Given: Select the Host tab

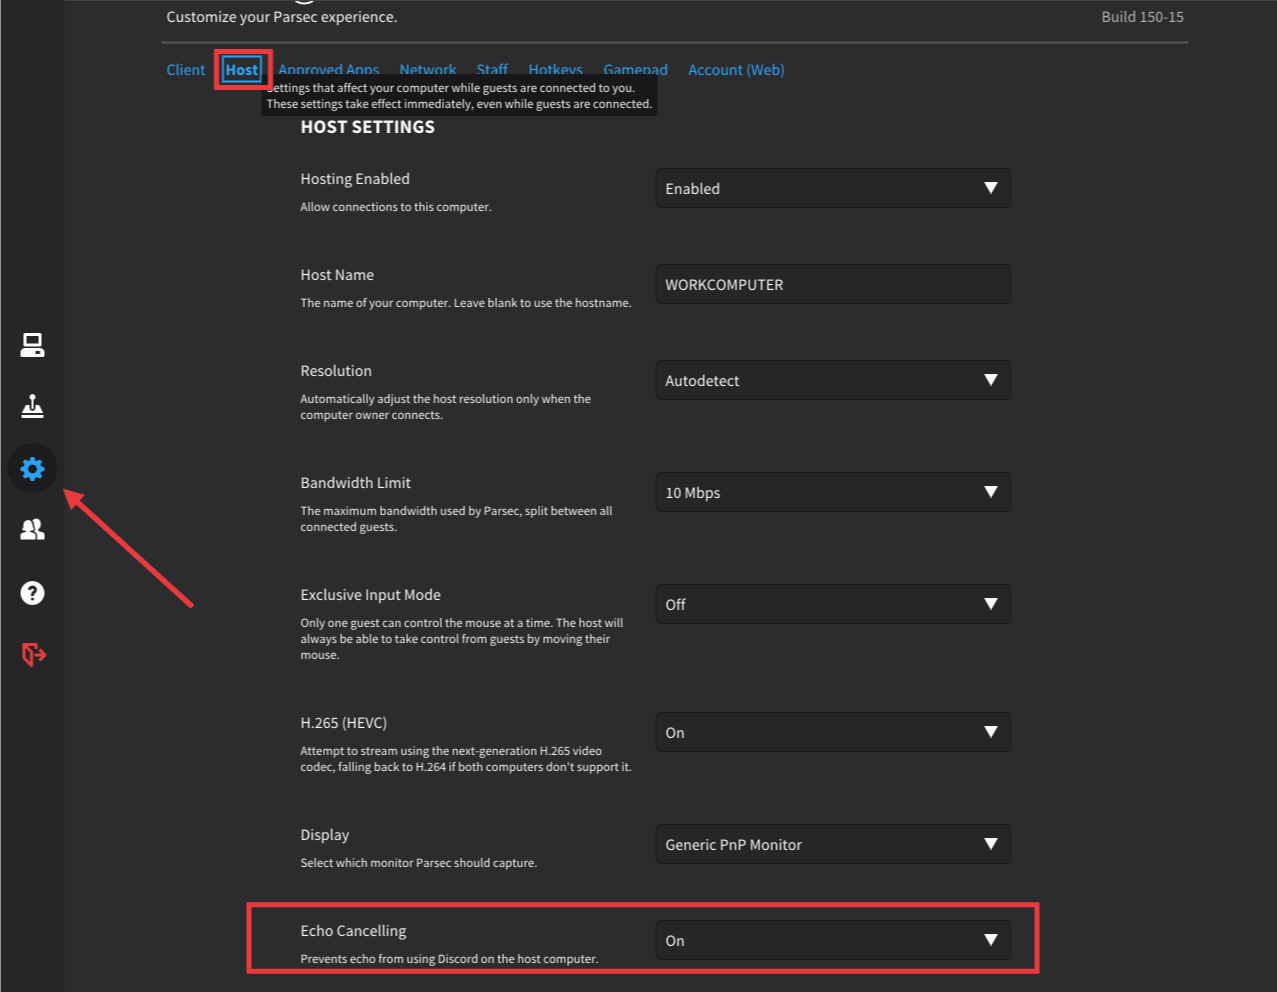Looking at the screenshot, I should coord(242,70).
